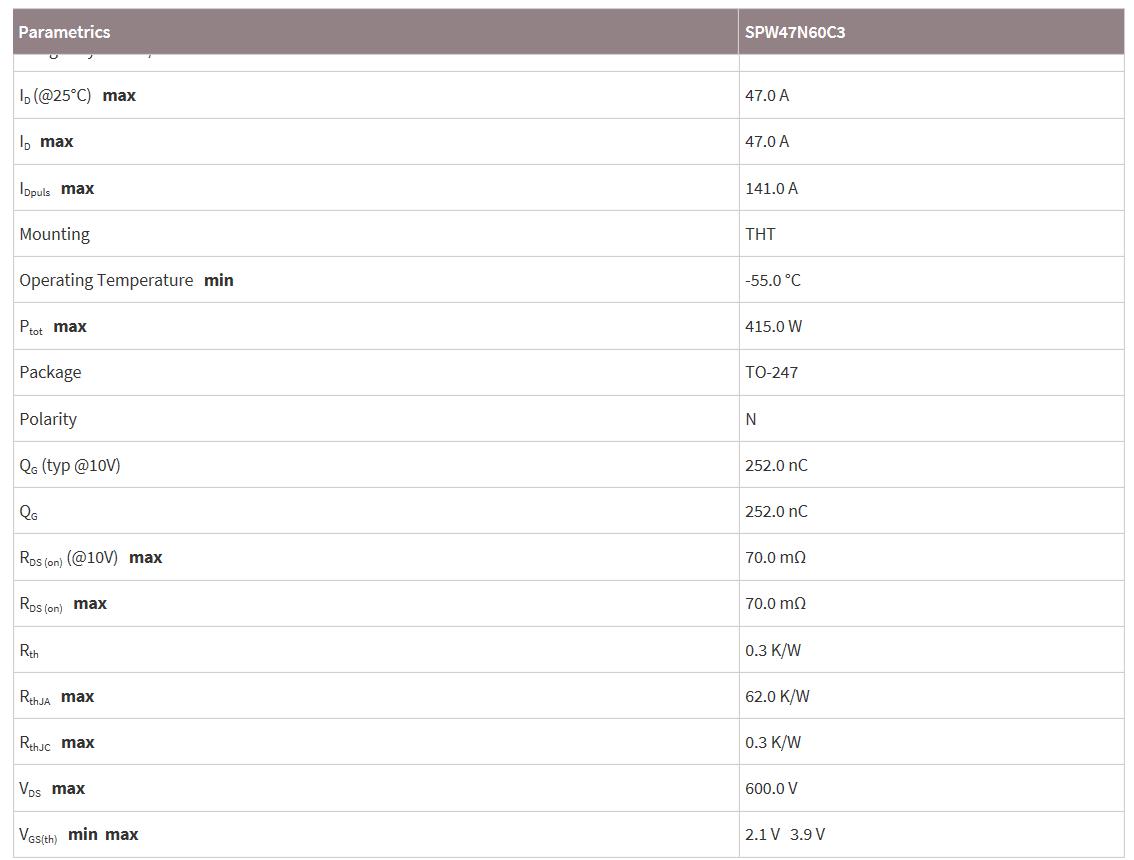Select the Ptot max parameter label
This screenshot has height=860, width=1134.
[x=53, y=326]
